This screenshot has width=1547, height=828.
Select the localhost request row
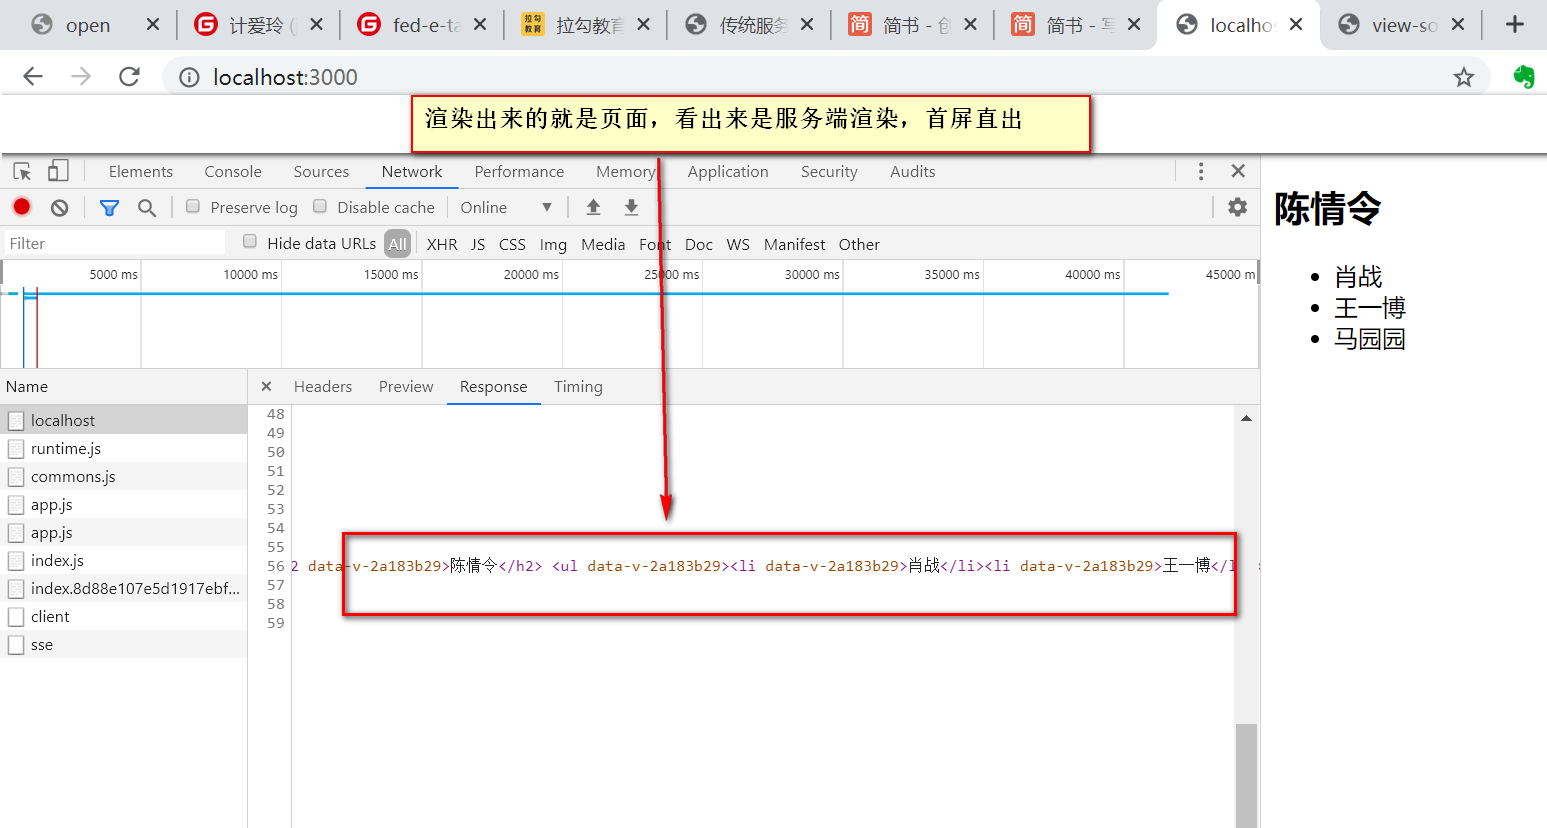(x=123, y=420)
